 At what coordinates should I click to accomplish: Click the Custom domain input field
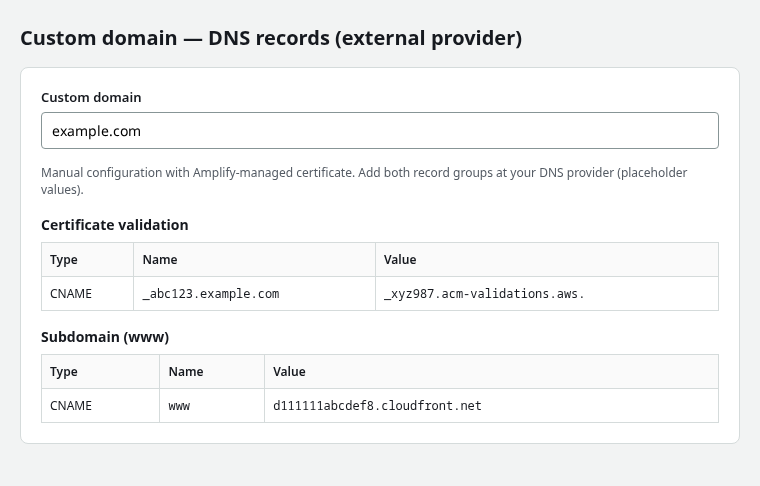tap(380, 130)
